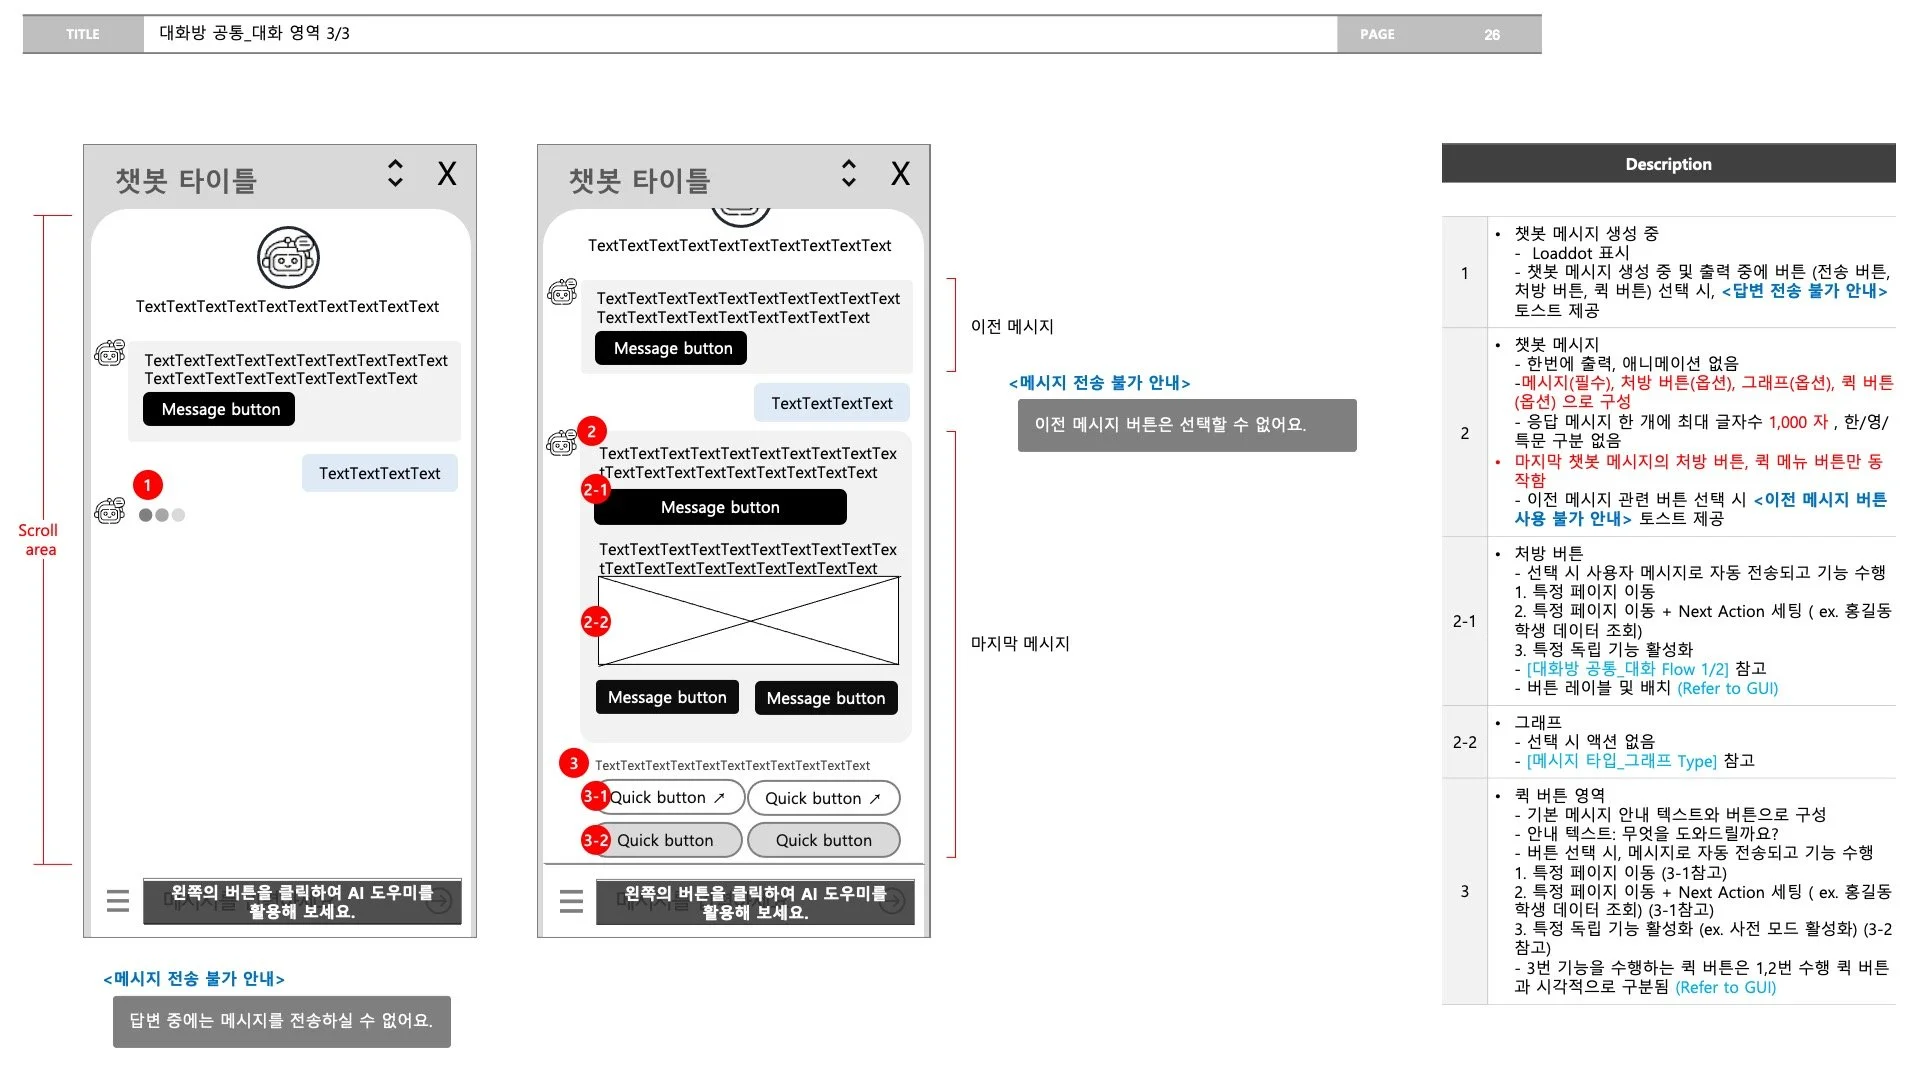Open the hamburger menu in left chatbot

(x=118, y=901)
